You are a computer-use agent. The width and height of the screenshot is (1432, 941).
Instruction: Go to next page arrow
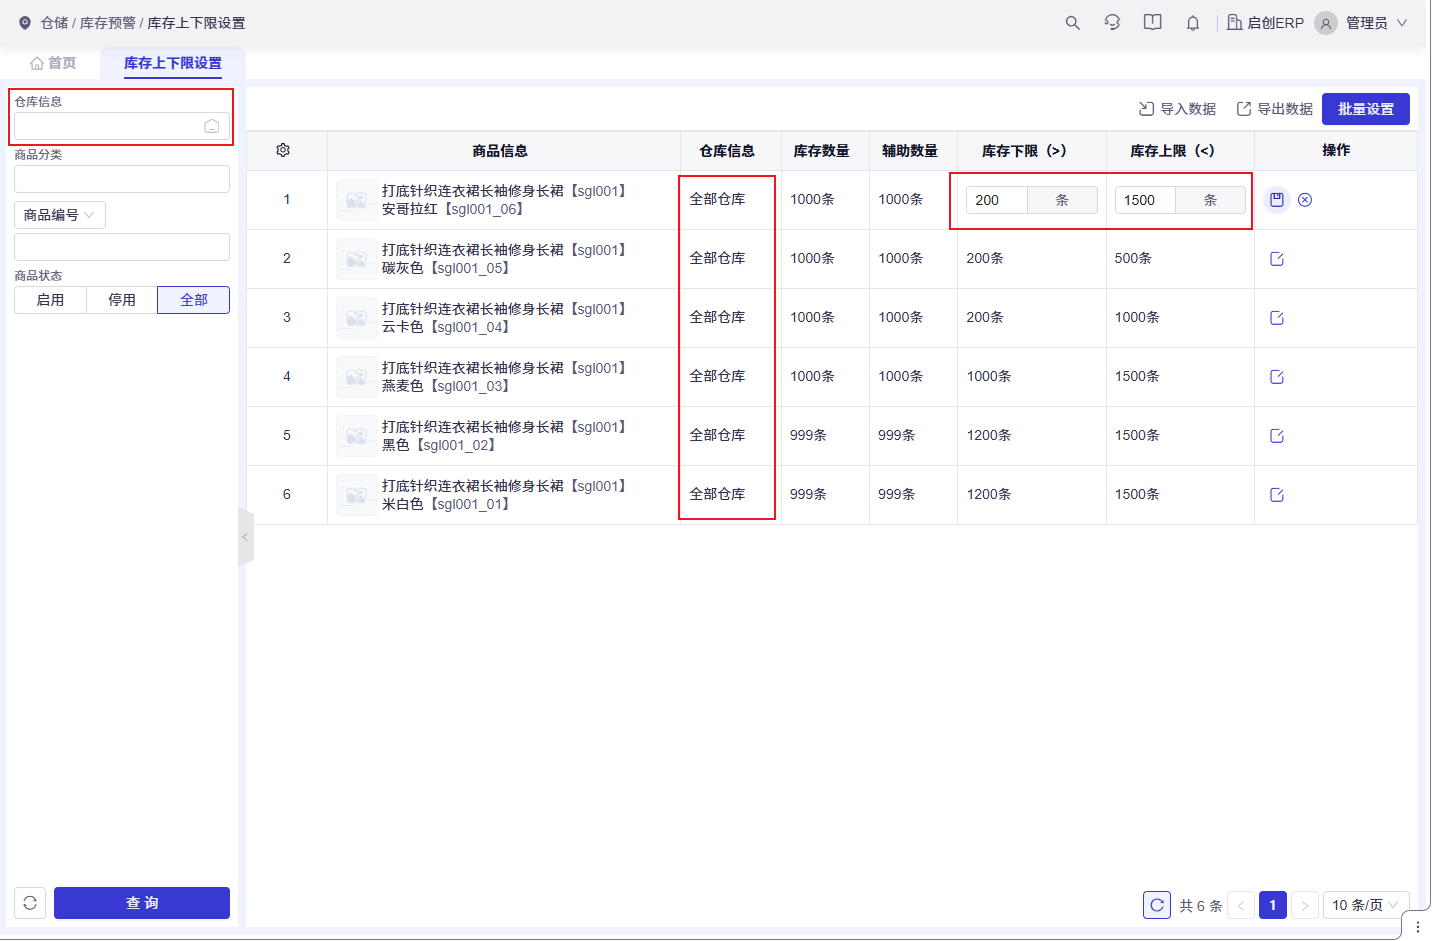click(1305, 905)
